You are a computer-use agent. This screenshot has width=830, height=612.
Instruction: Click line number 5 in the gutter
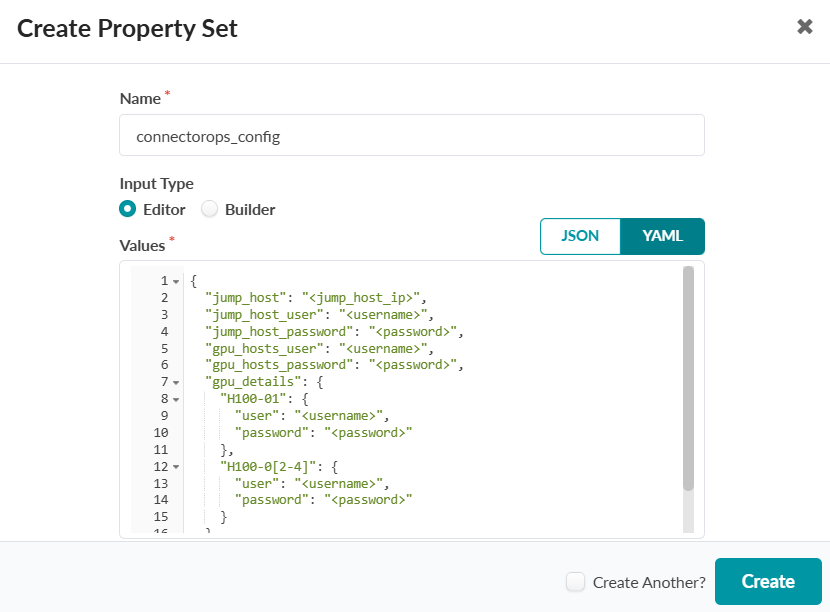tap(164, 348)
